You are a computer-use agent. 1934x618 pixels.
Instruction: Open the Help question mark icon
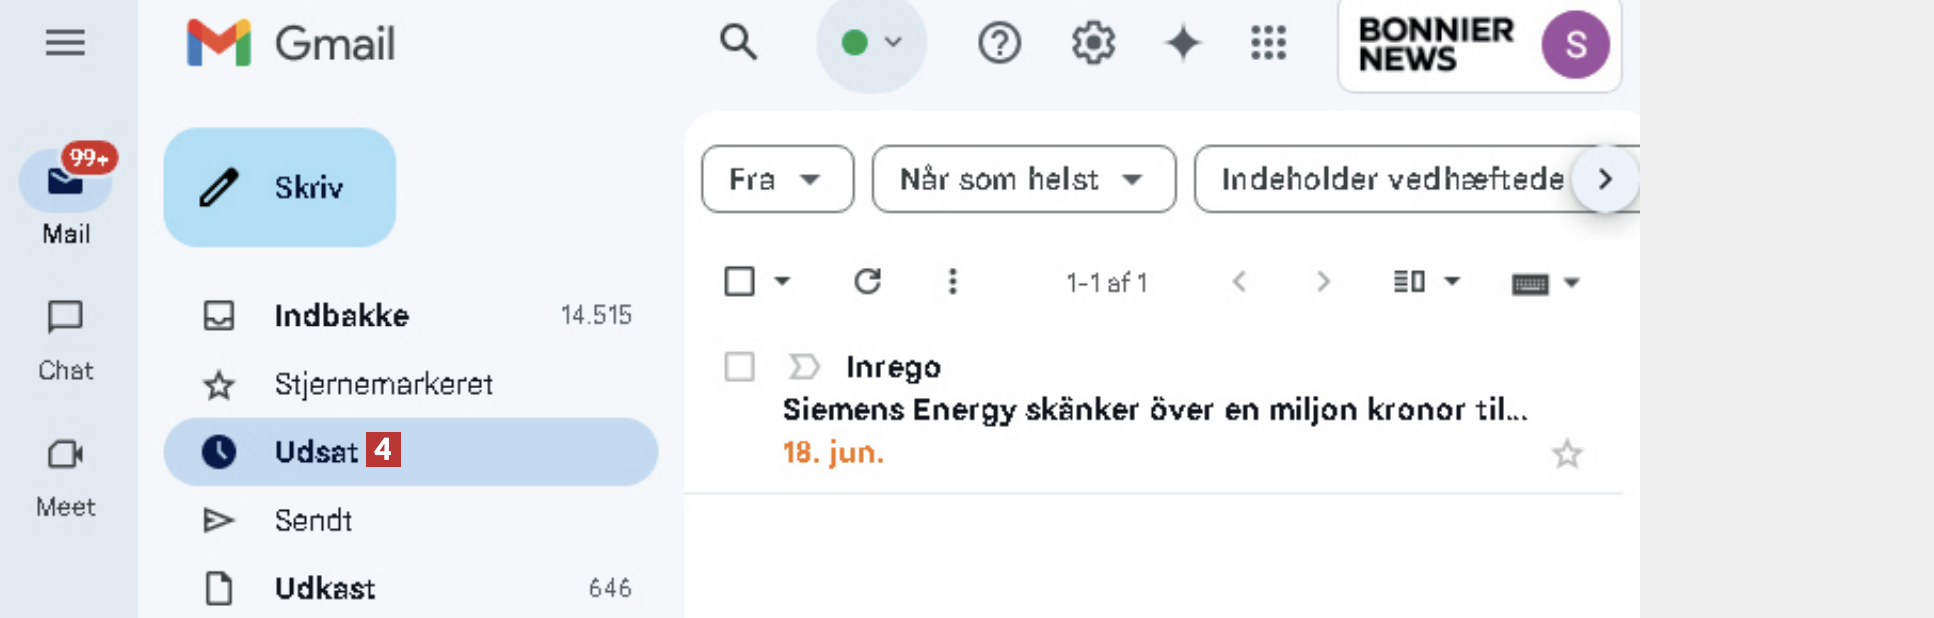[999, 43]
